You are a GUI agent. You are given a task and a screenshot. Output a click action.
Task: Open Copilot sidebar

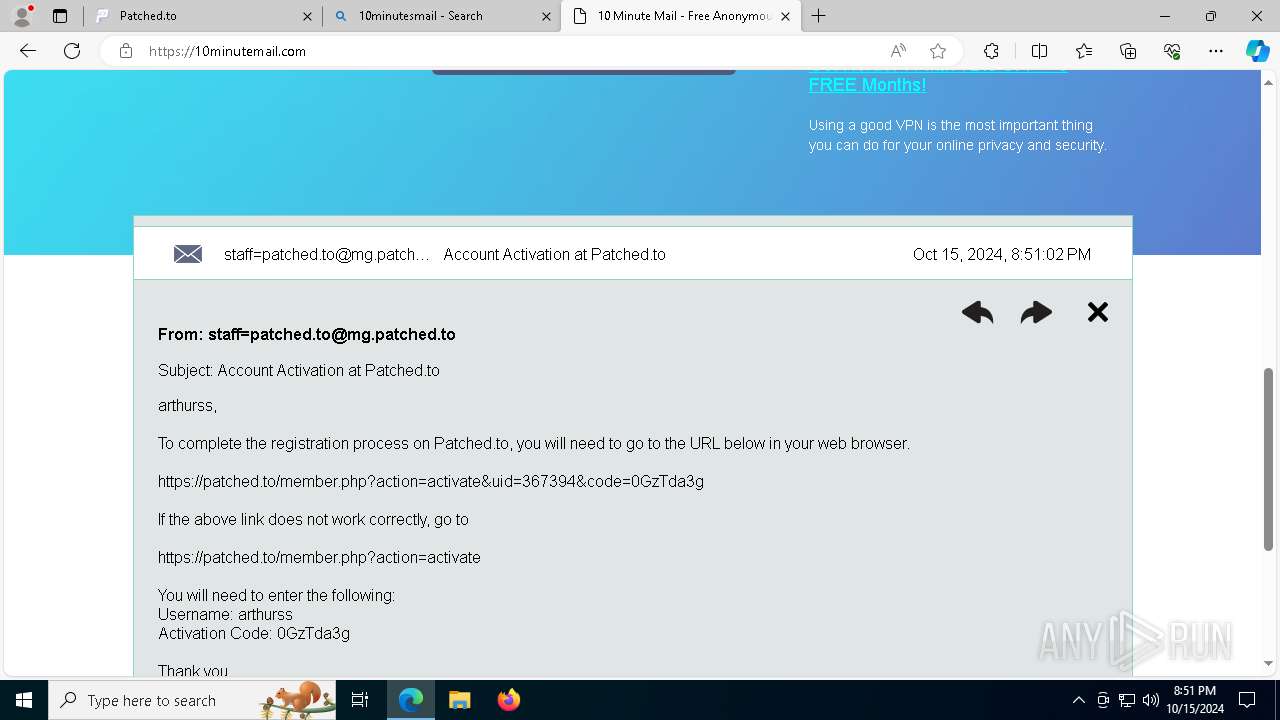(x=1257, y=51)
